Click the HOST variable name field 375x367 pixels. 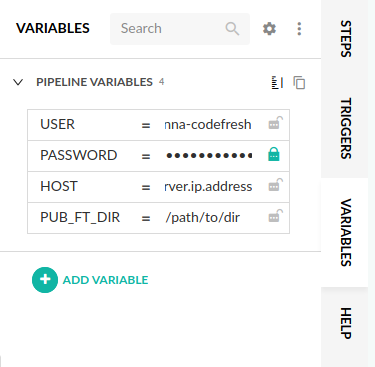pos(83,186)
